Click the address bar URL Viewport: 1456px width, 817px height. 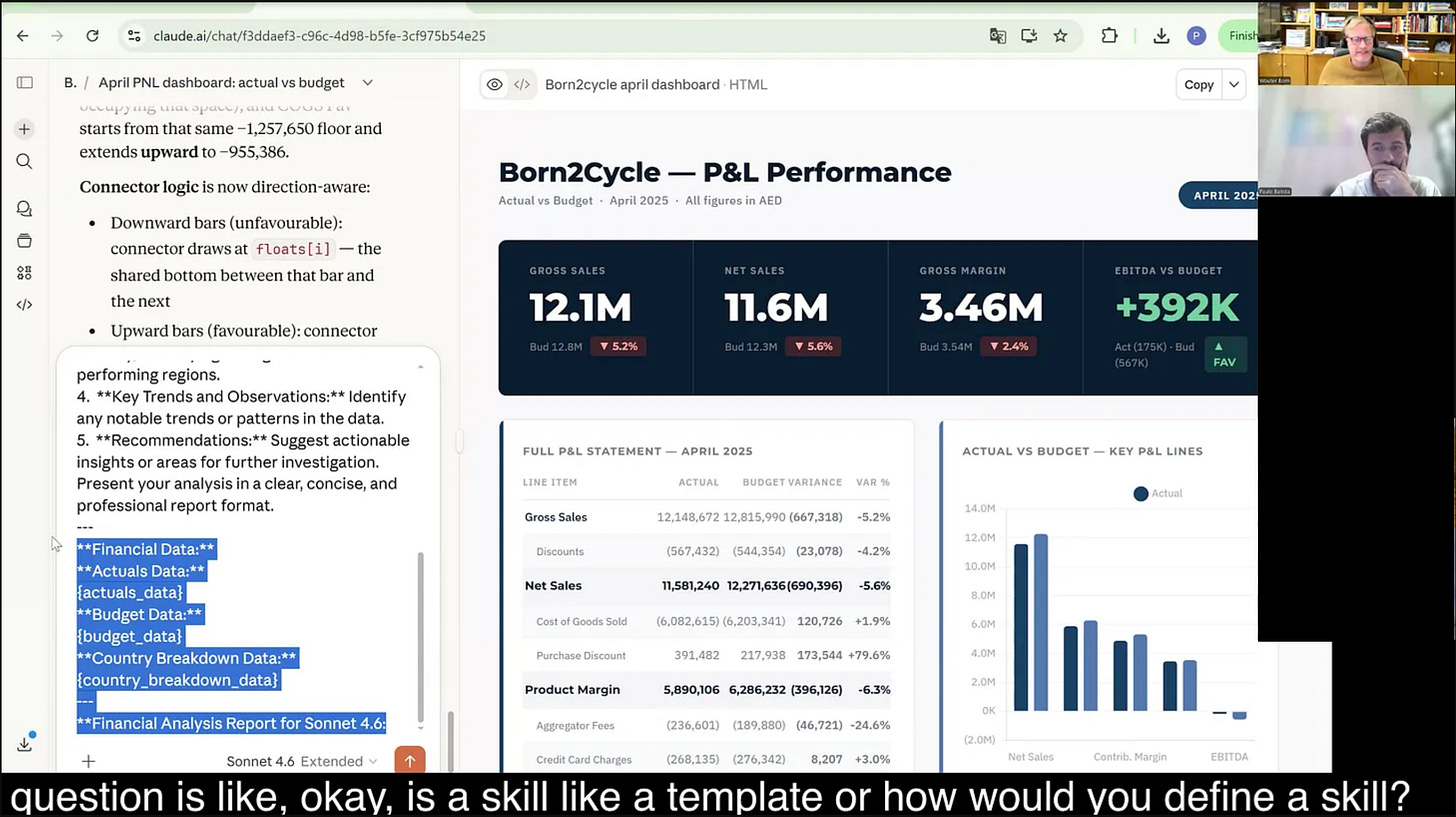320,35
